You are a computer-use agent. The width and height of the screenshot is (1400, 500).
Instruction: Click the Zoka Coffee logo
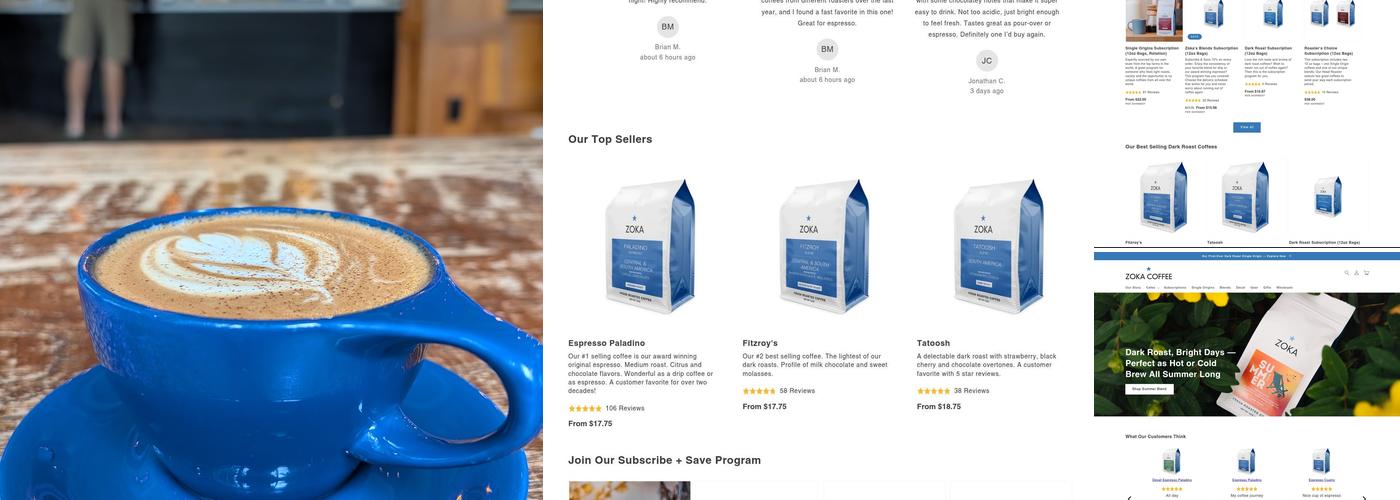1149,274
